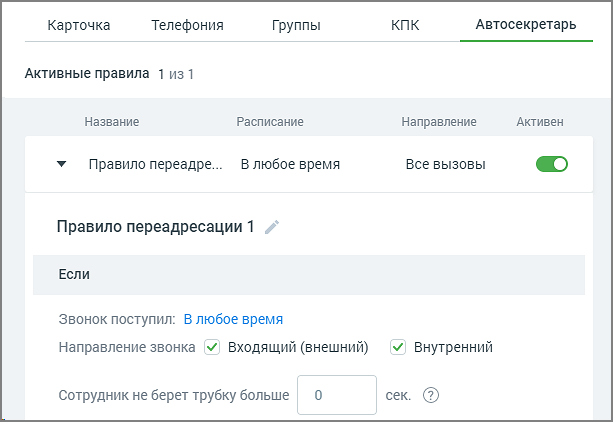Click the В любое время blue link
The height and width of the screenshot is (422, 613).
pos(233,319)
